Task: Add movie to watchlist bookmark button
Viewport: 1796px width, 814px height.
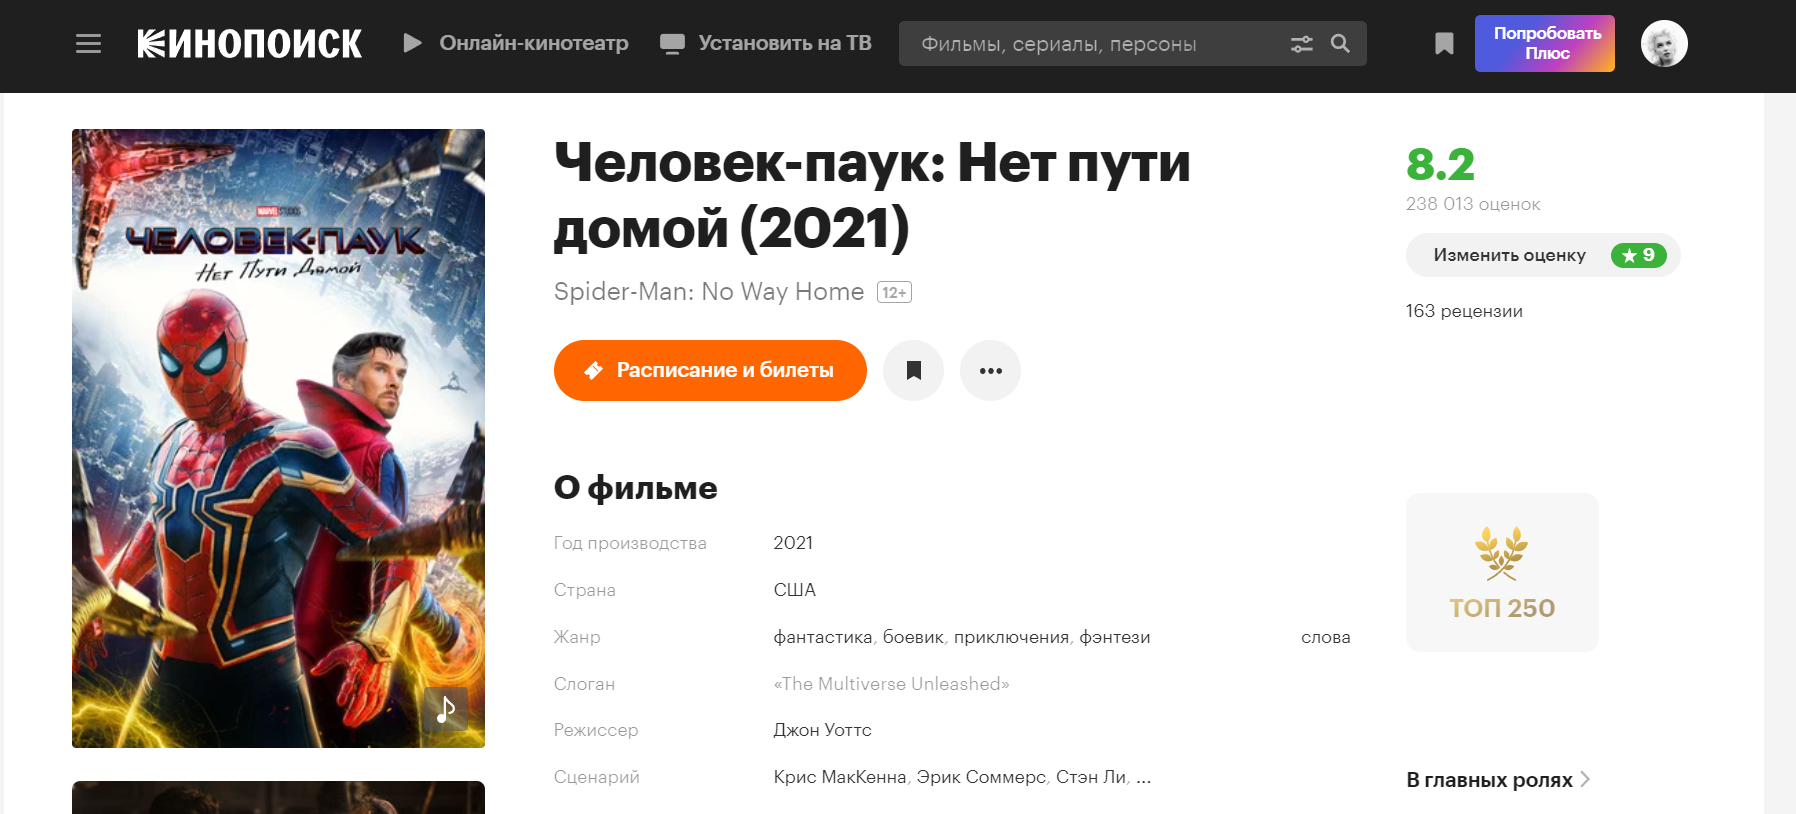Action: [x=913, y=370]
